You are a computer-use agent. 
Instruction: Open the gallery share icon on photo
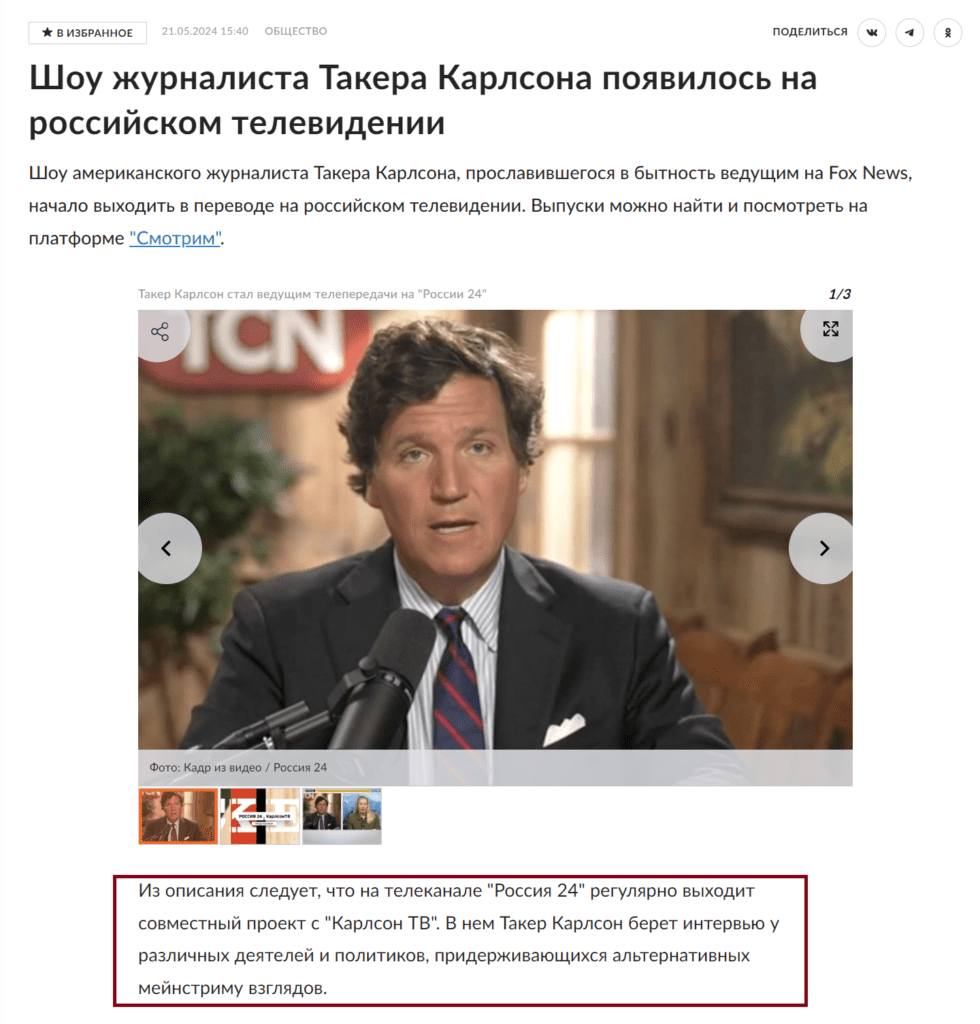[161, 332]
